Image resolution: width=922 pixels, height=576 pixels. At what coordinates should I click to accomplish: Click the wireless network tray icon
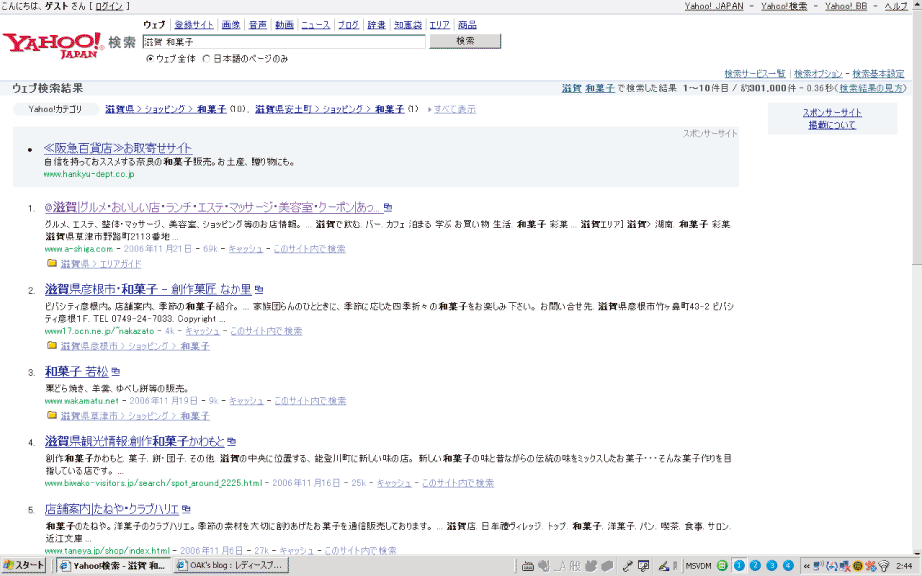click(x=884, y=566)
